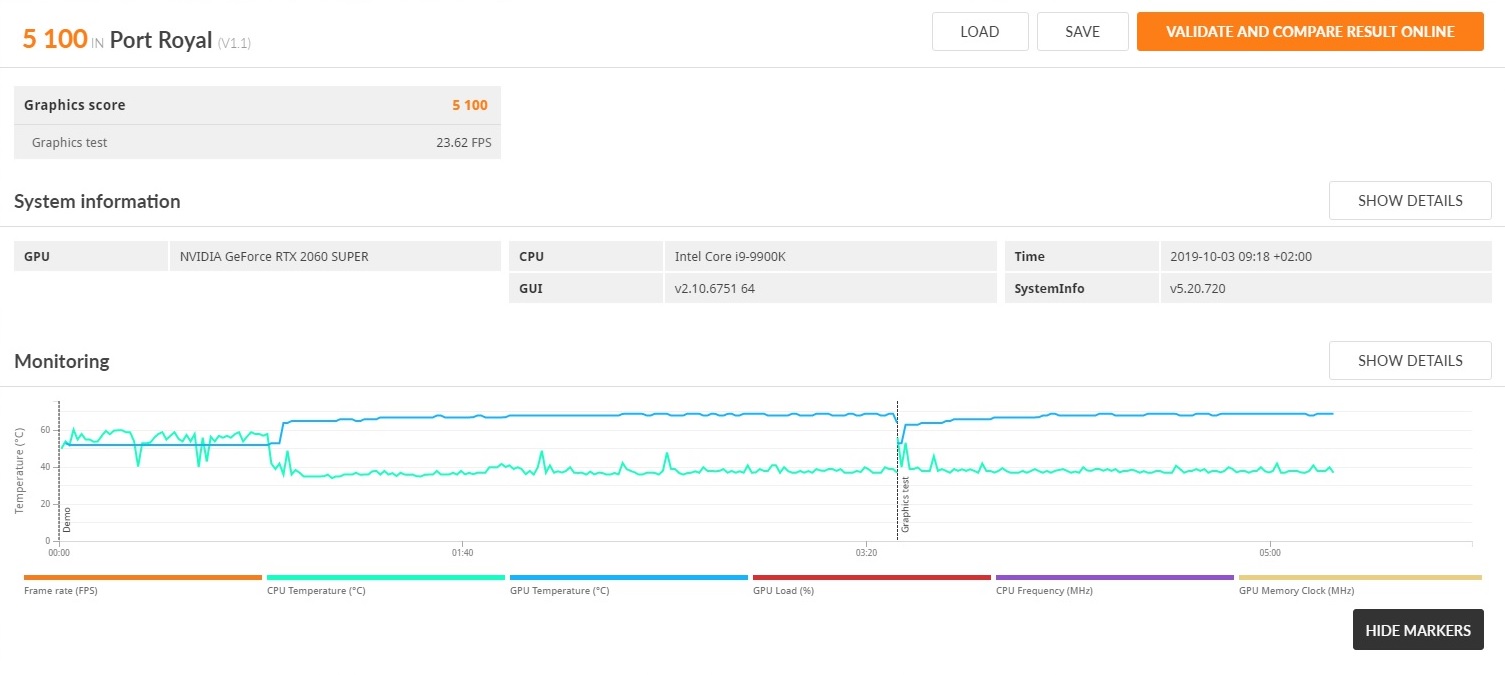Select NVIDIA GeForce RTX 2060 SUPER text
This screenshot has width=1505, height=675.
click(274, 256)
